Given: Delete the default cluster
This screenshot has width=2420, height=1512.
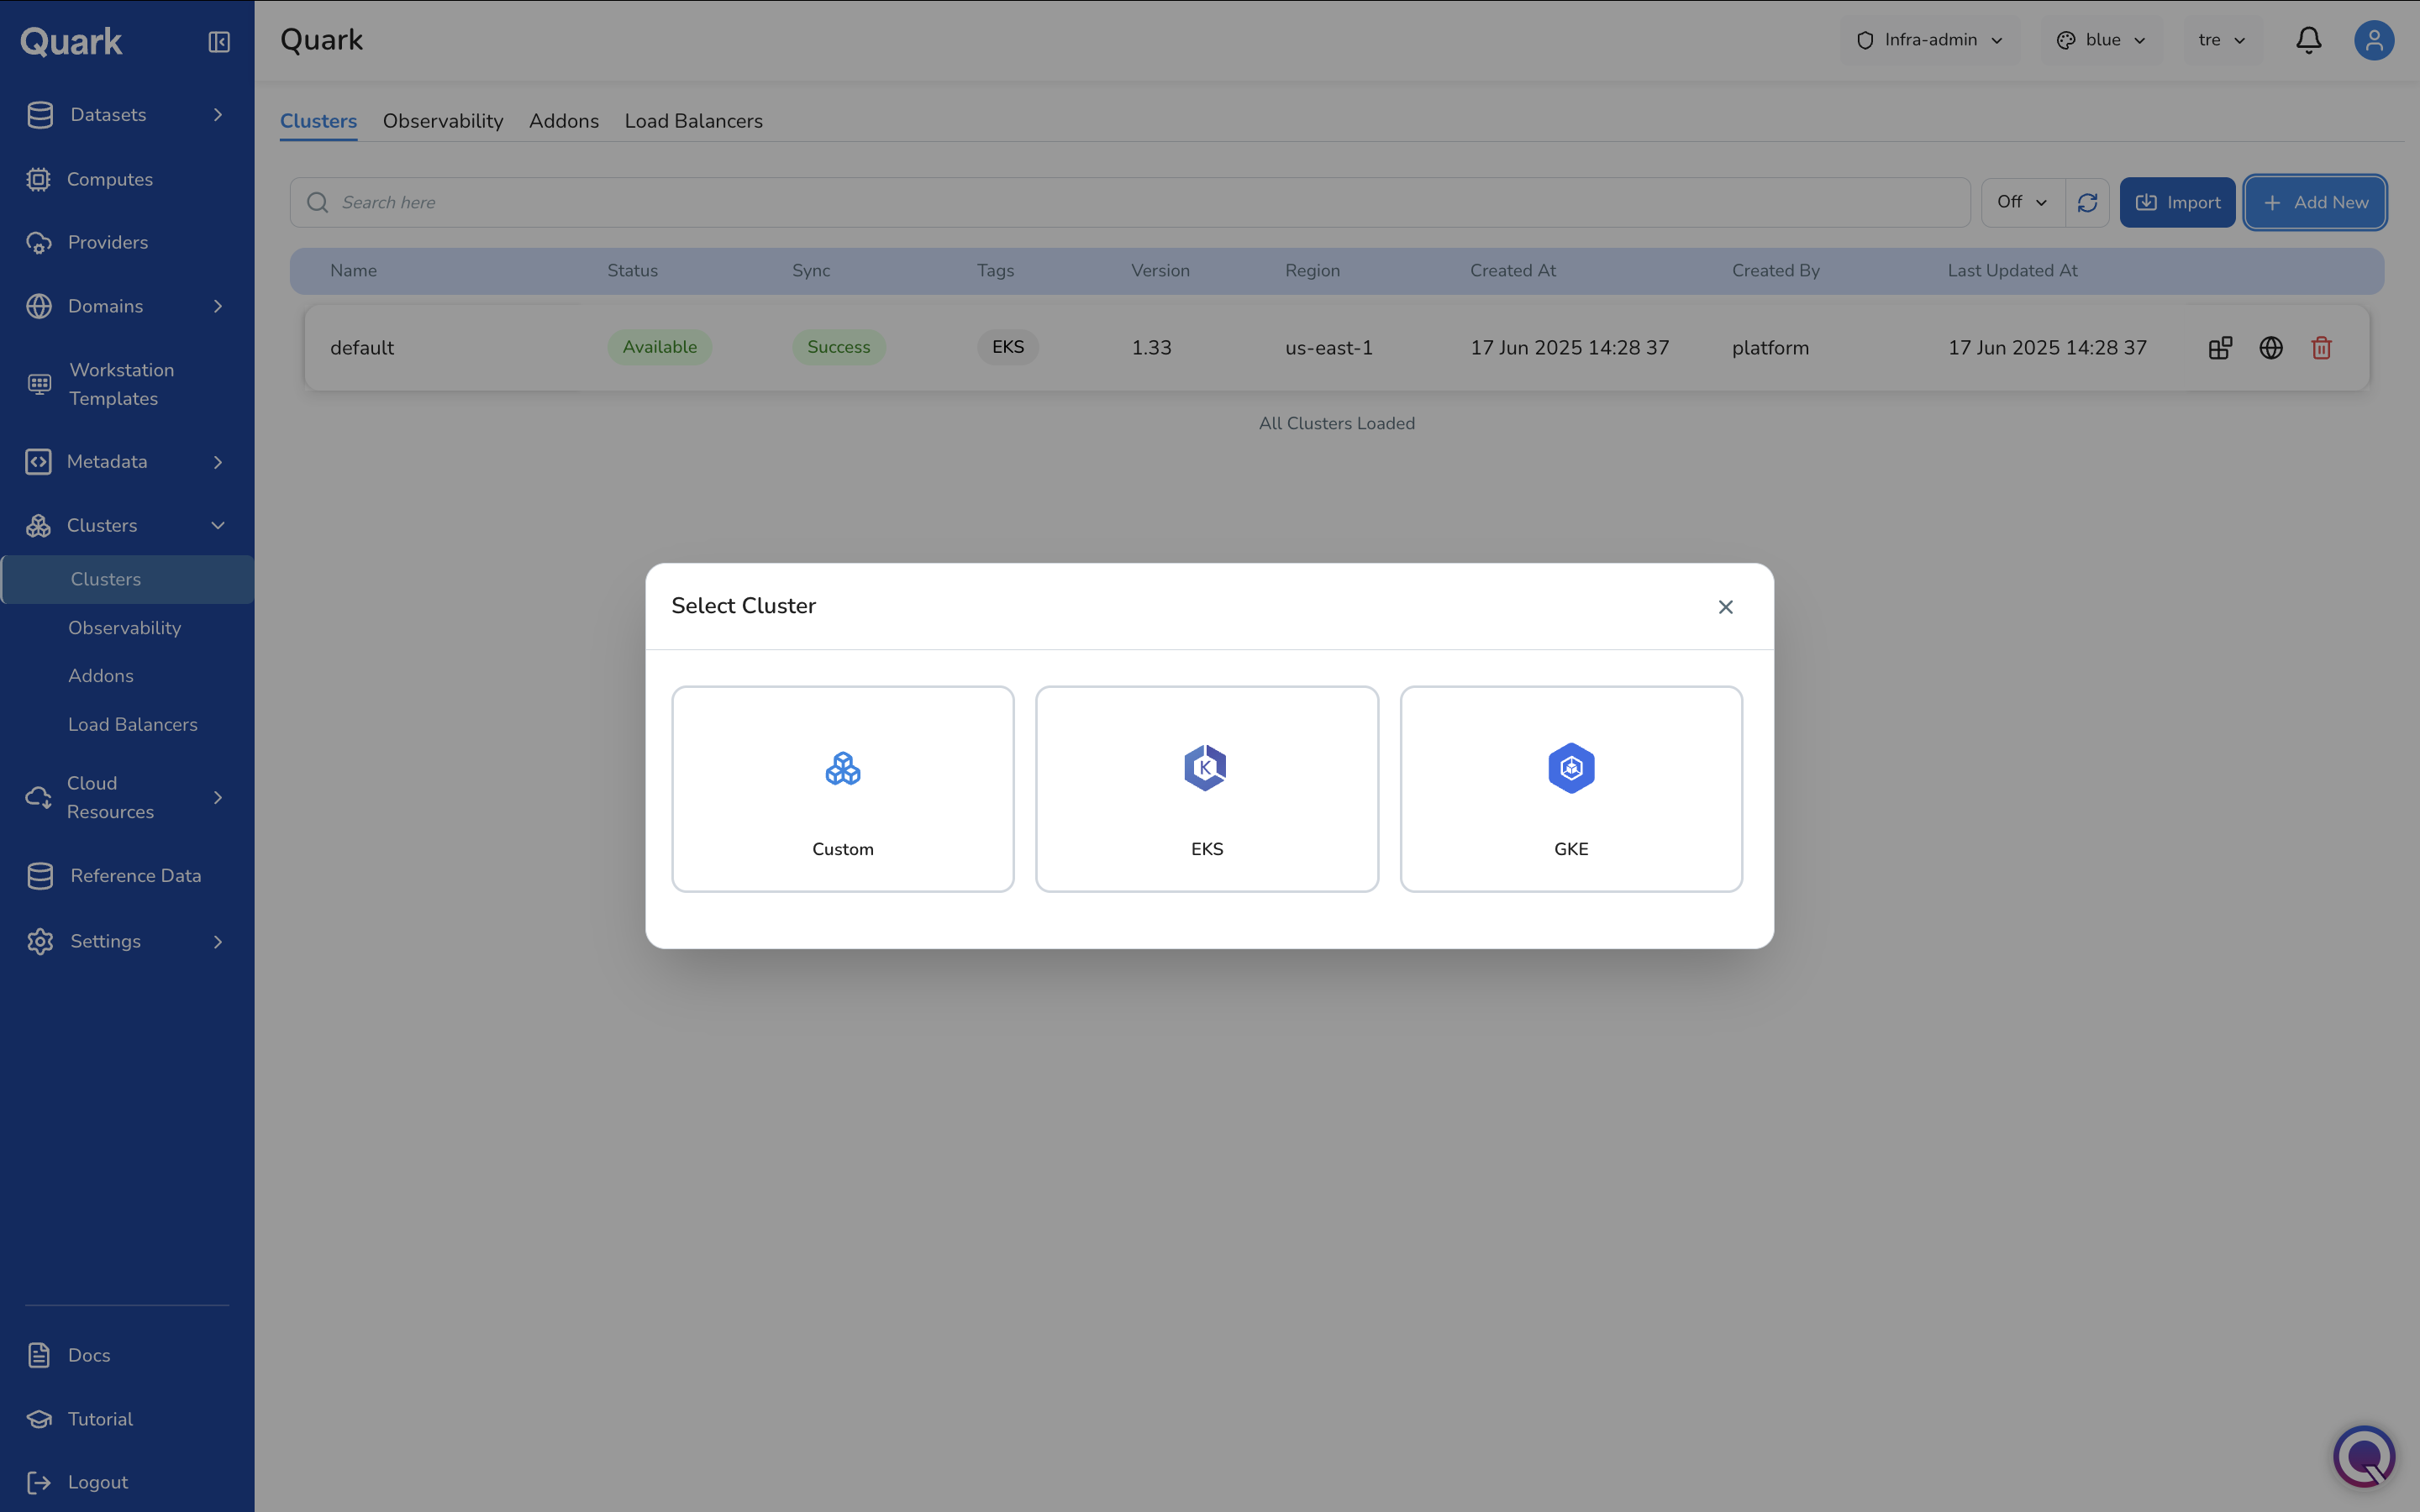Looking at the screenshot, I should (x=2321, y=348).
